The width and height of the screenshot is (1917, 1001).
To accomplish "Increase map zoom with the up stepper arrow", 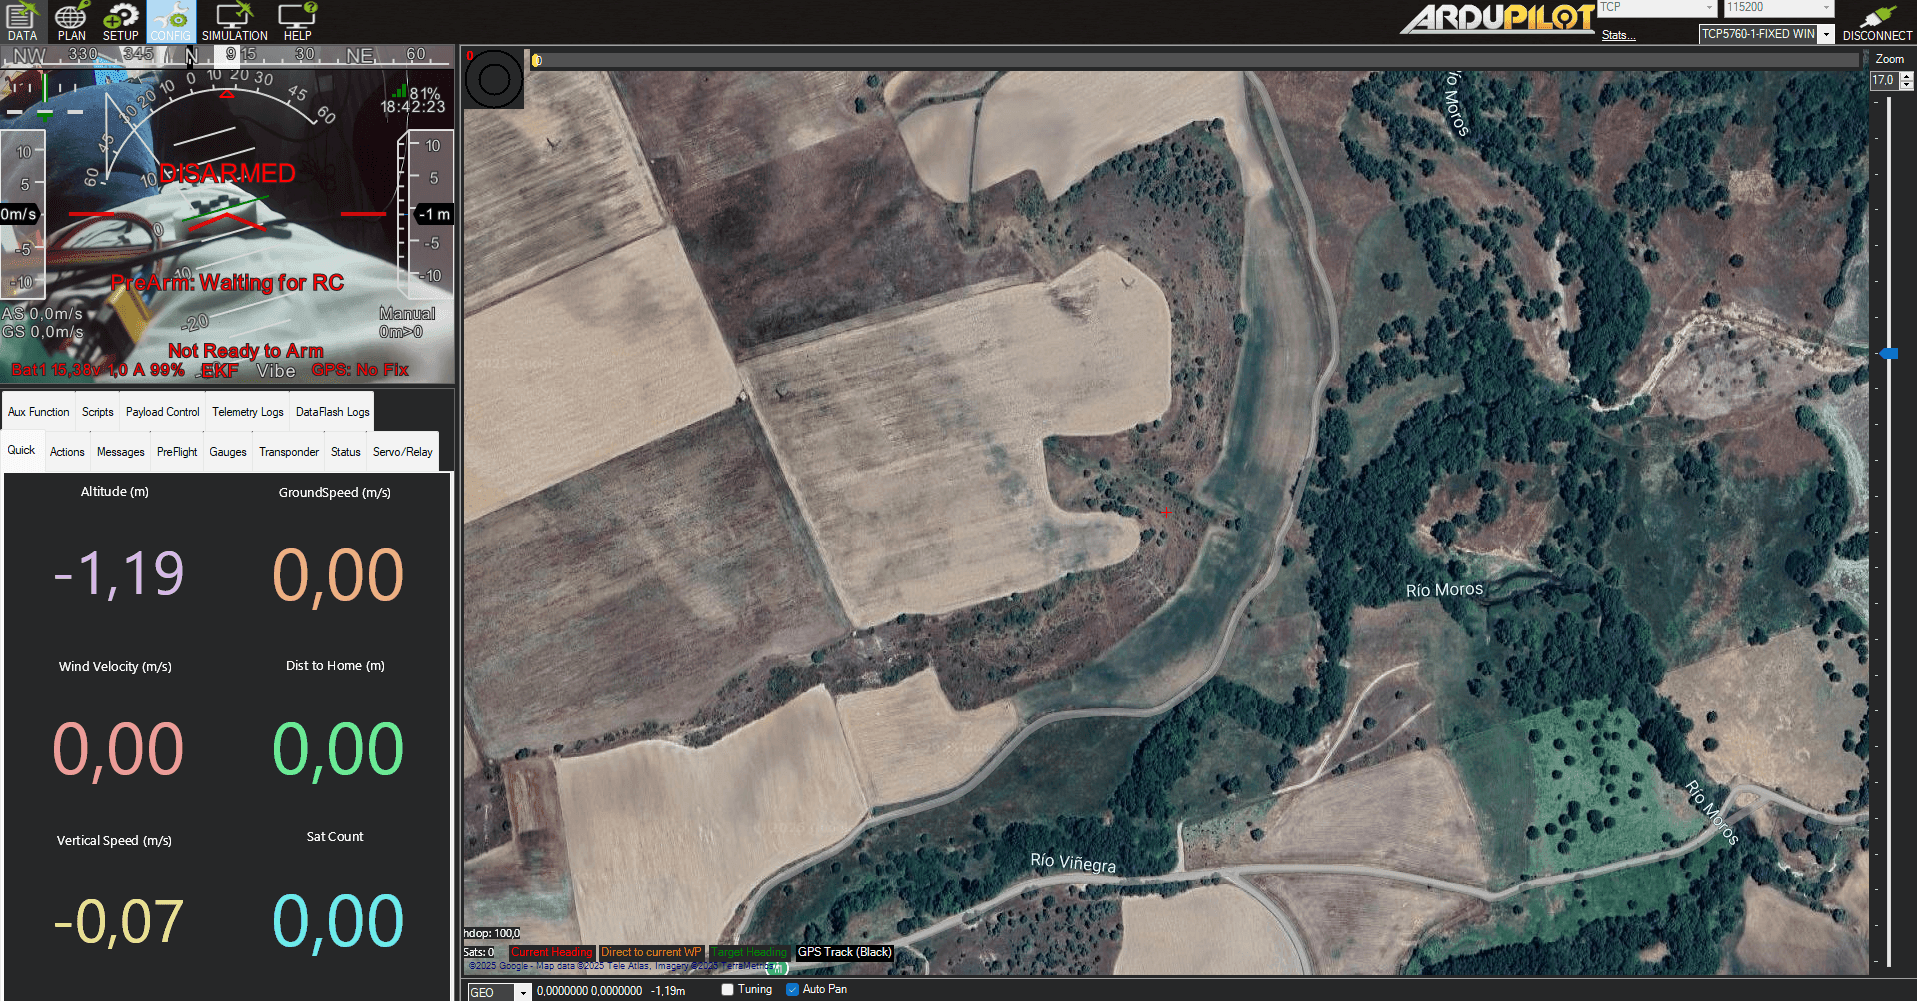I will (1907, 76).
